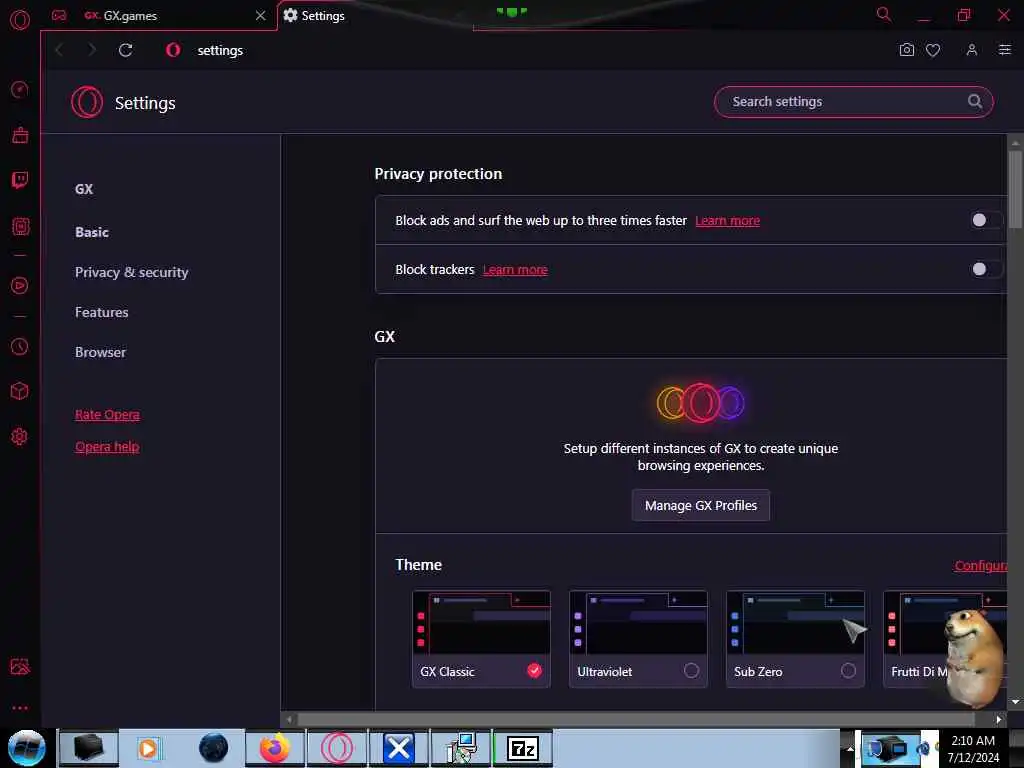Open 7-Zip from the taskbar
The width and height of the screenshot is (1024, 768).
pyautogui.click(x=523, y=748)
